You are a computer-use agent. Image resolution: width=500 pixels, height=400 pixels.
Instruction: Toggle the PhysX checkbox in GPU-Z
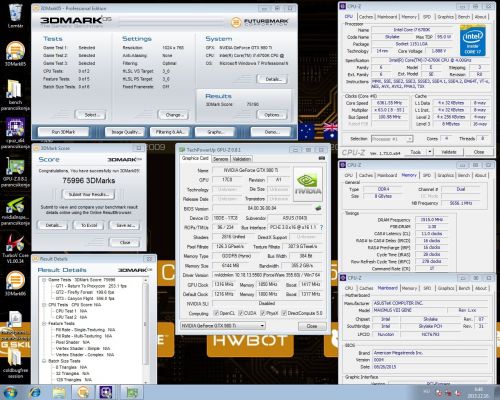pyautogui.click(x=263, y=313)
